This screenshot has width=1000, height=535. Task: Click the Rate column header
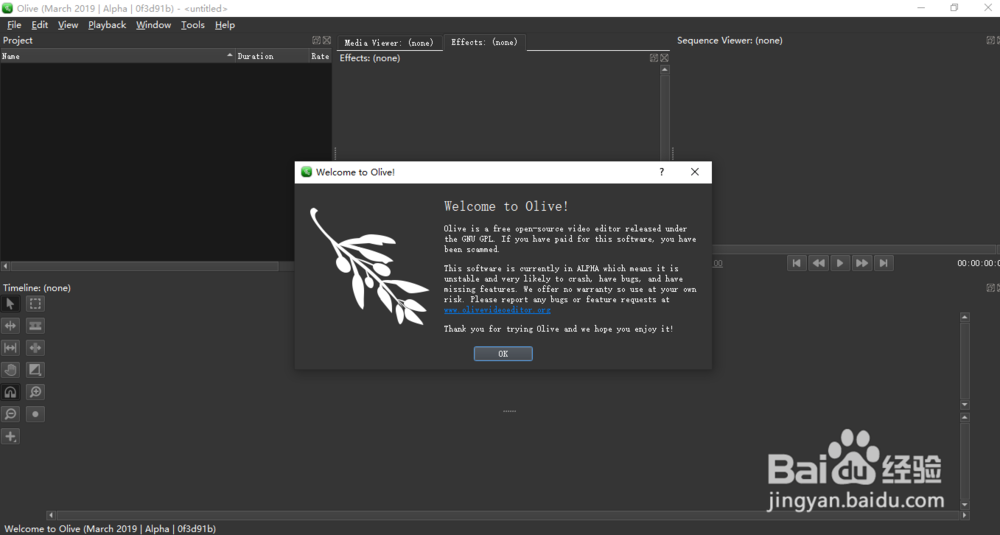(x=320, y=56)
